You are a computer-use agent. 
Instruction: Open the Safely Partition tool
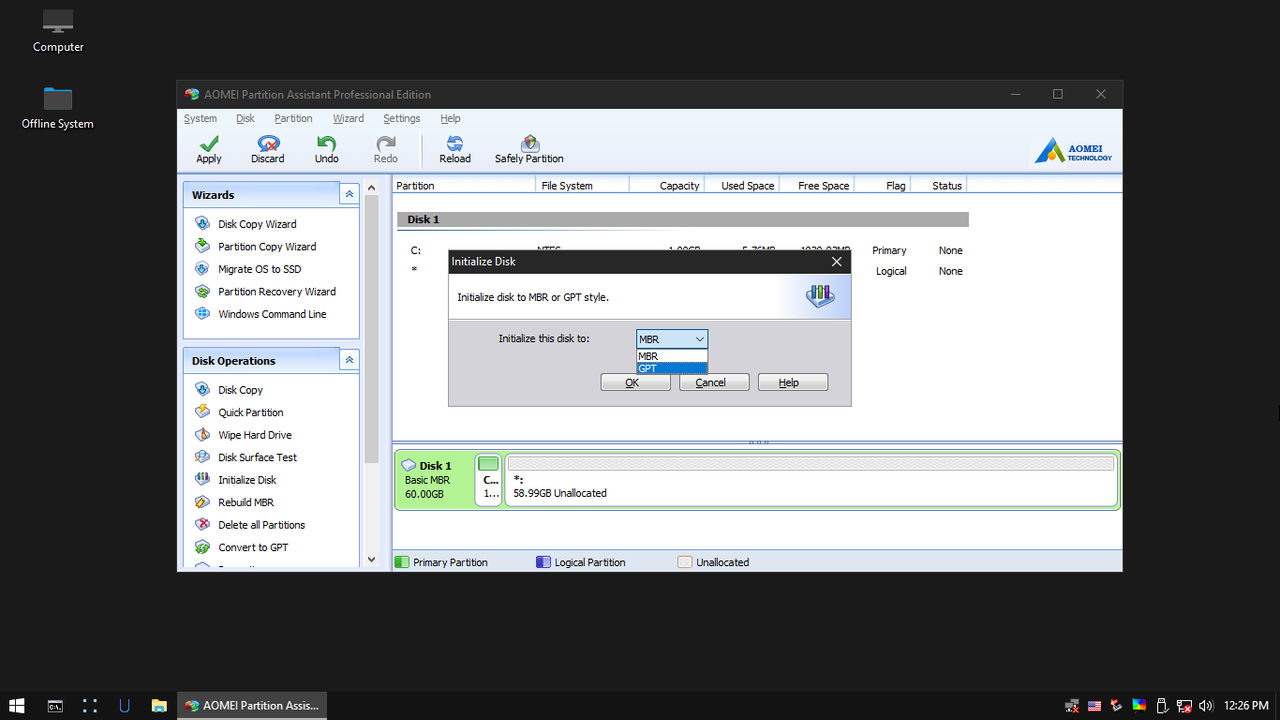click(529, 150)
